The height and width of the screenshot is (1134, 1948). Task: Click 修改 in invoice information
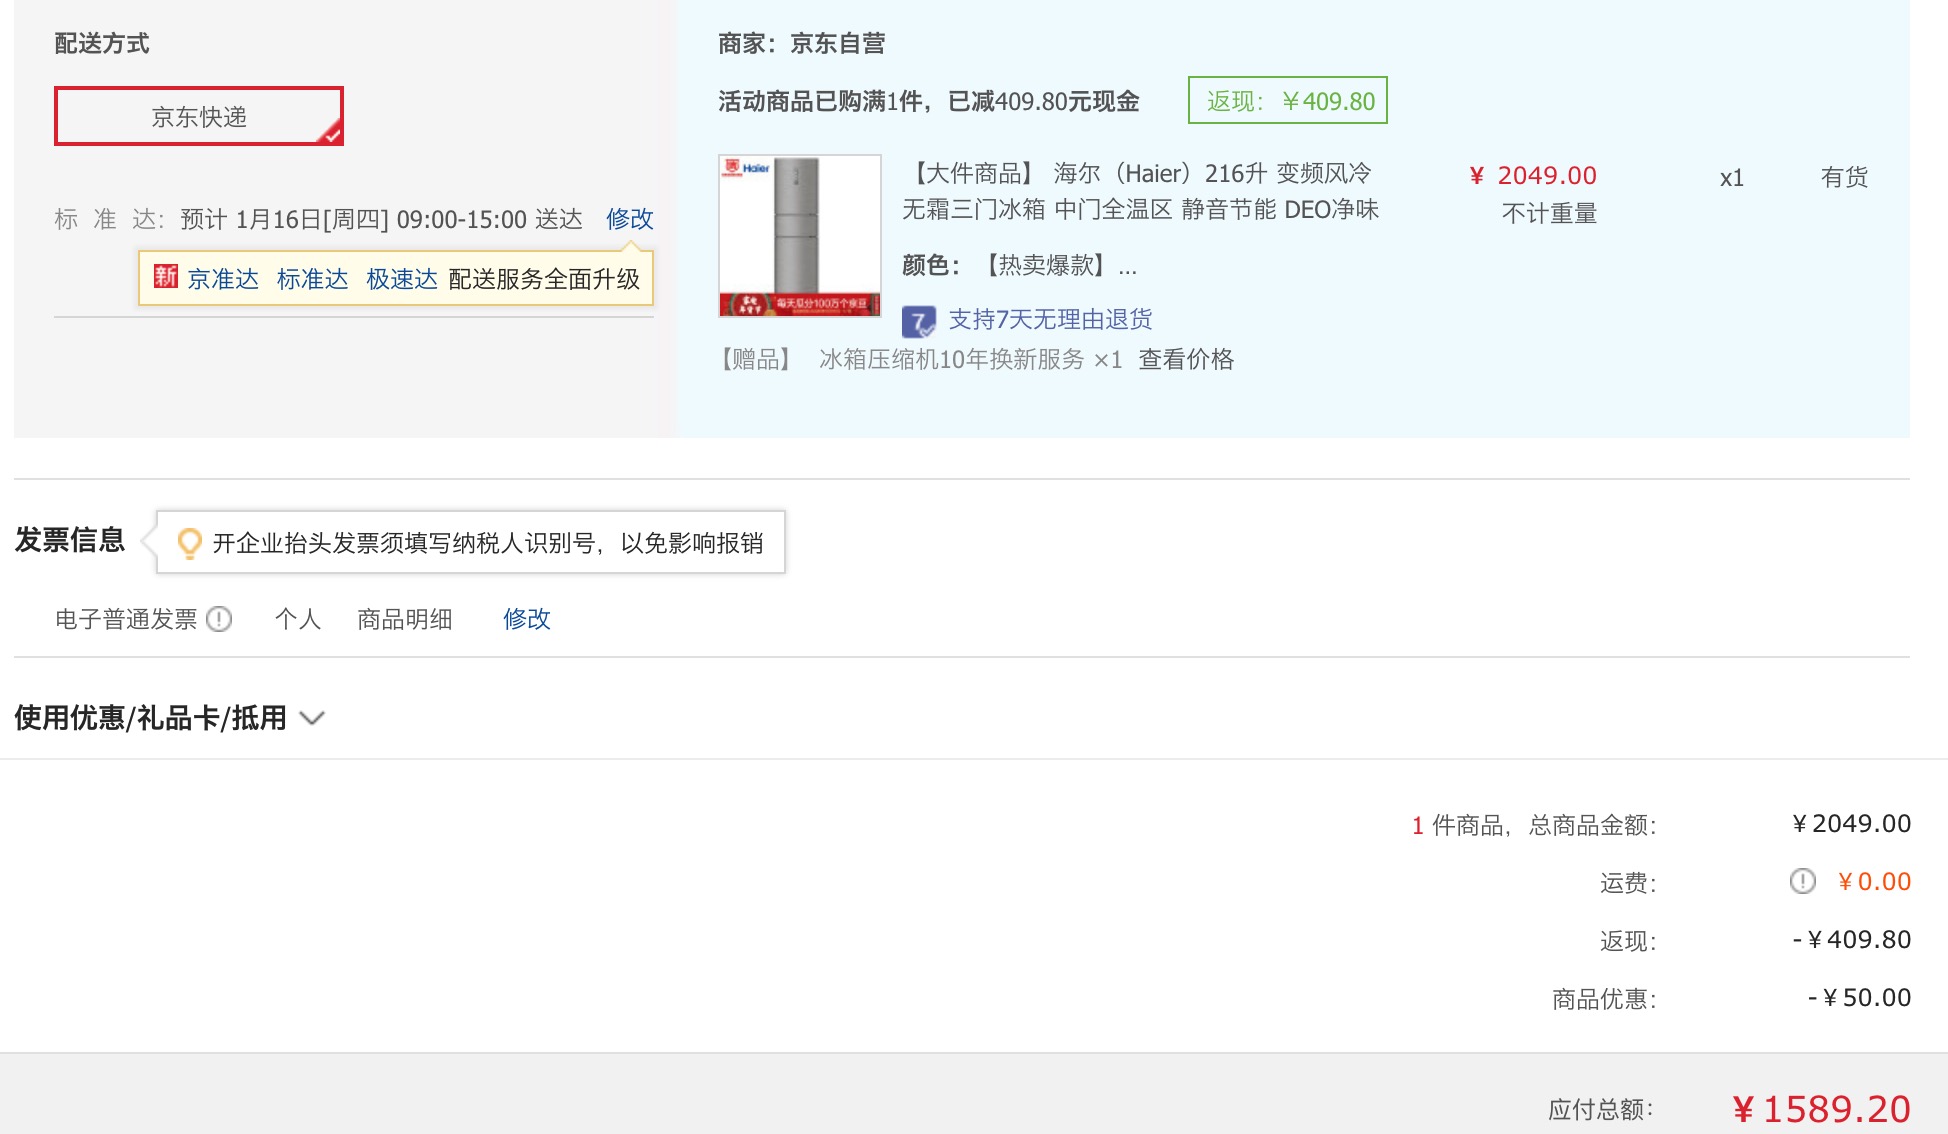pyautogui.click(x=527, y=619)
